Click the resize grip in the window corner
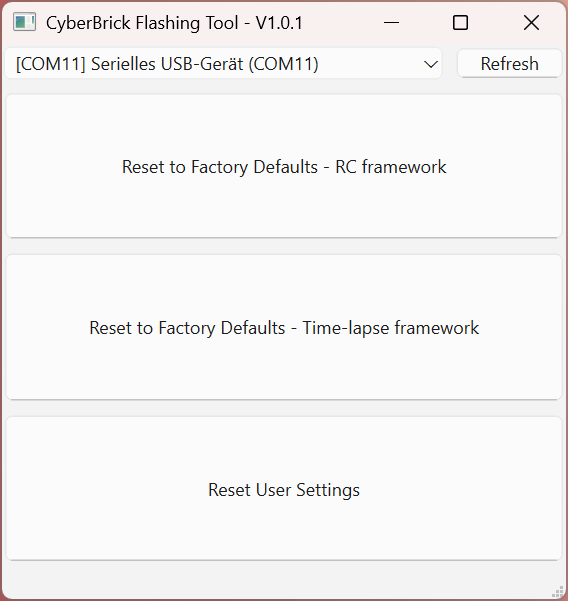 [x=560, y=592]
